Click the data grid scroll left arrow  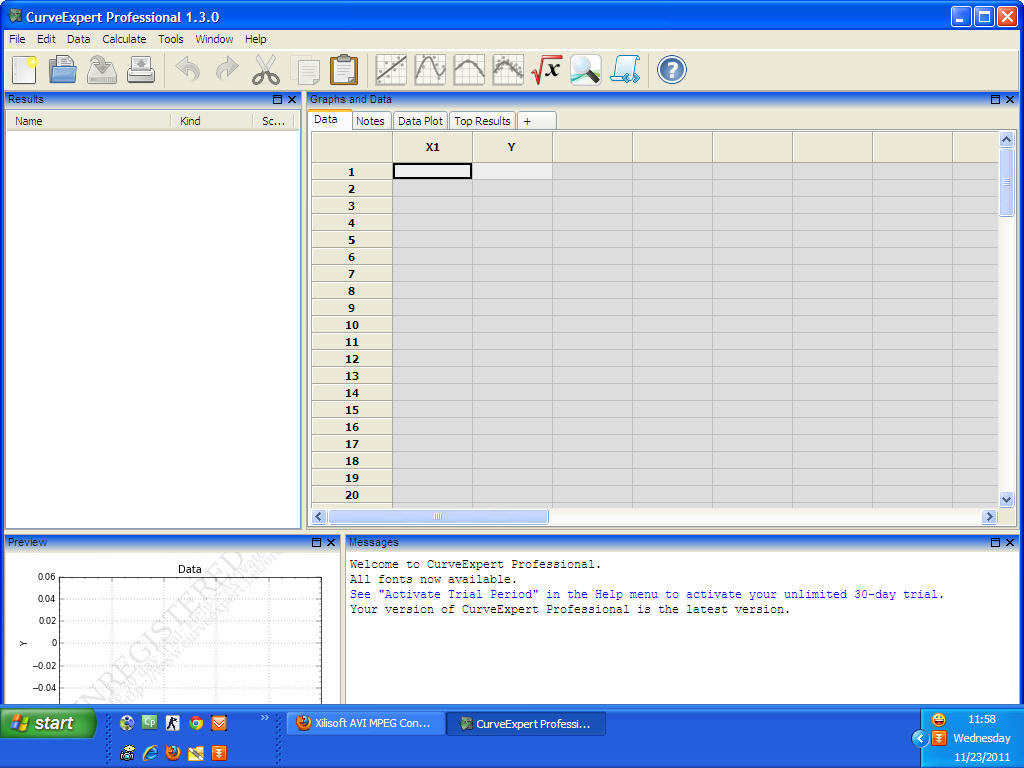point(319,517)
